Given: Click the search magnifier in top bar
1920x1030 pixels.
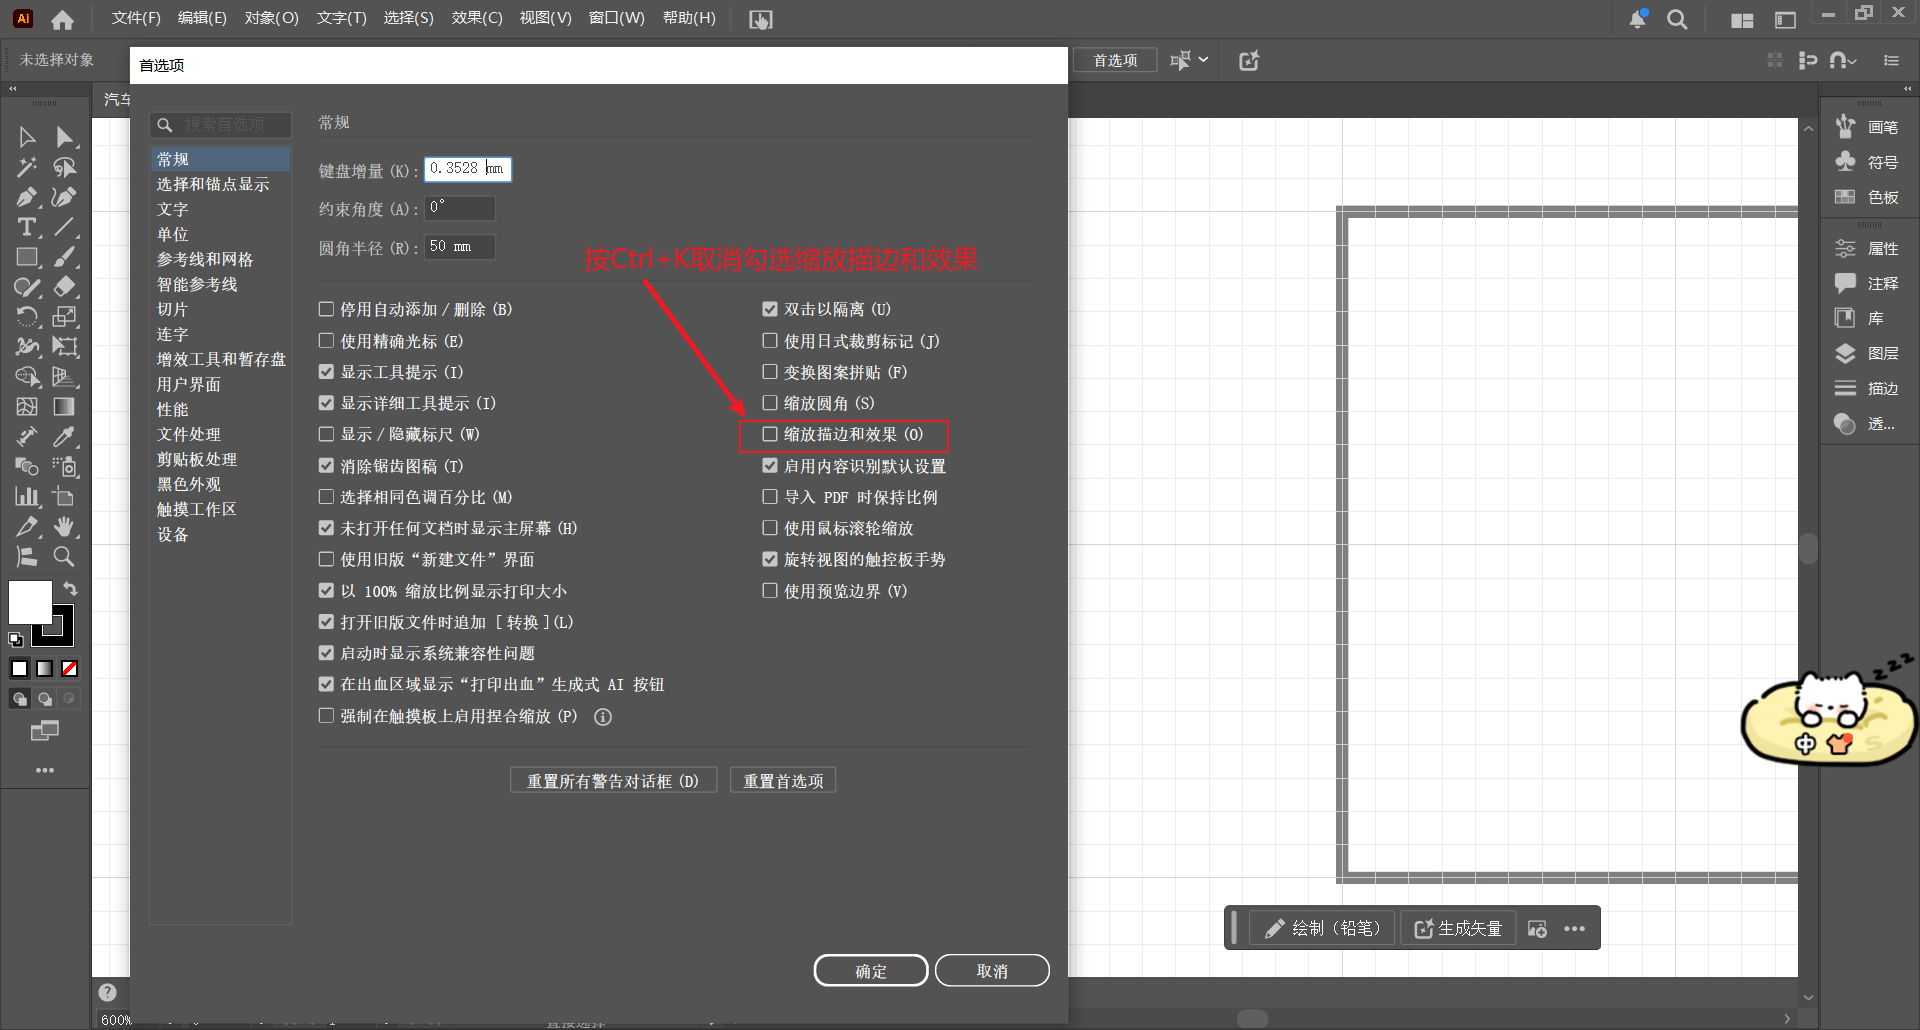Looking at the screenshot, I should [x=1677, y=19].
